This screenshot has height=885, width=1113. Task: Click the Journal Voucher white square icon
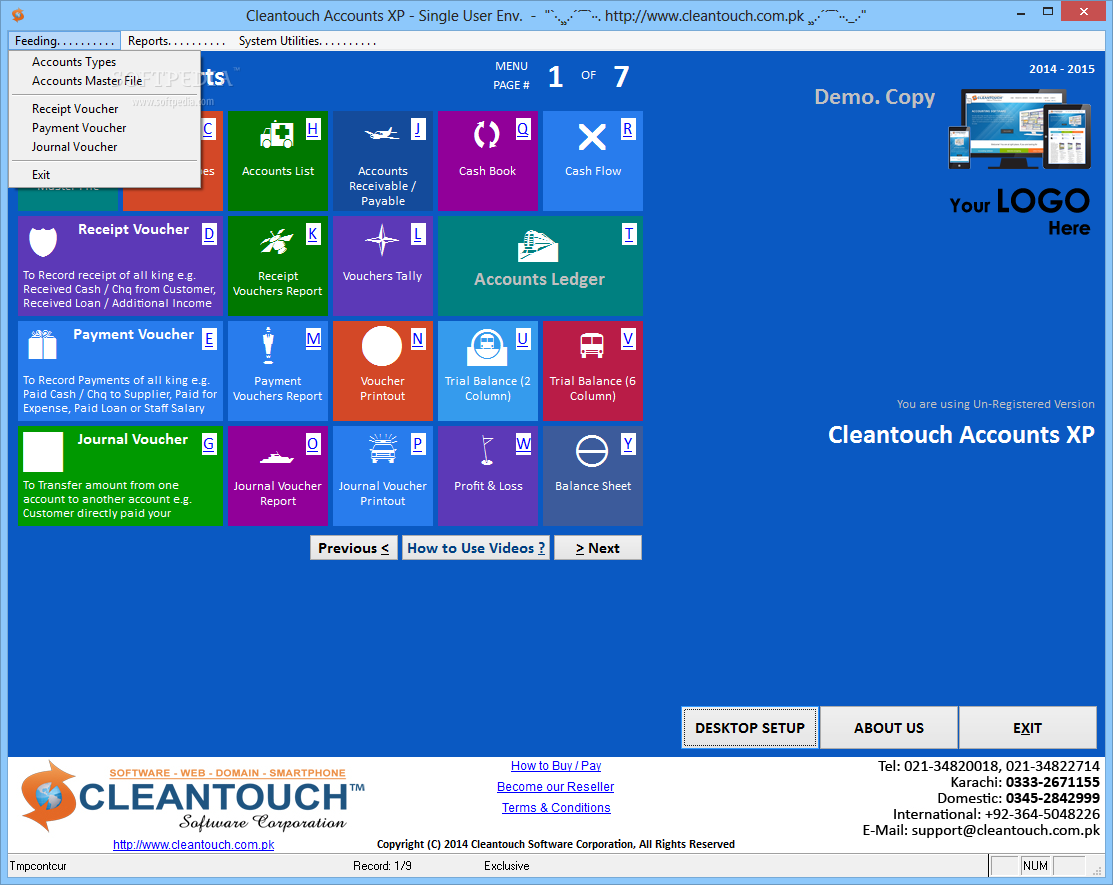[43, 451]
